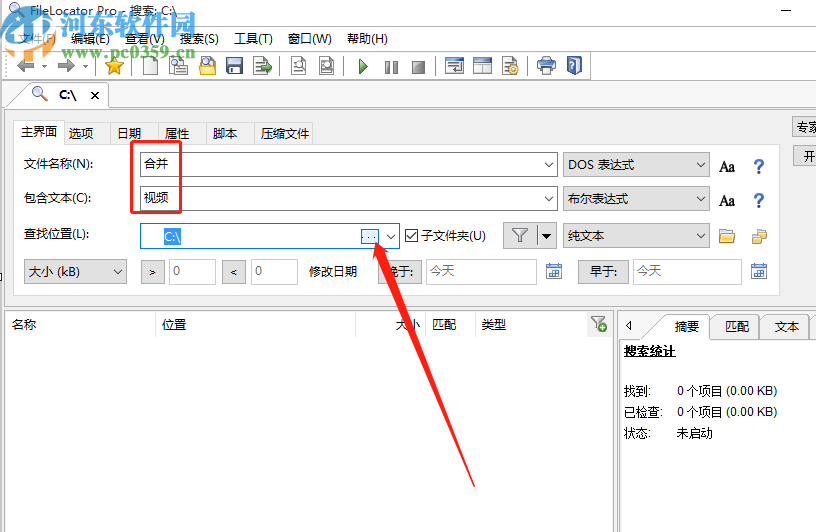Open the 帮助(H) menu
This screenshot has width=816, height=532.
click(367, 39)
